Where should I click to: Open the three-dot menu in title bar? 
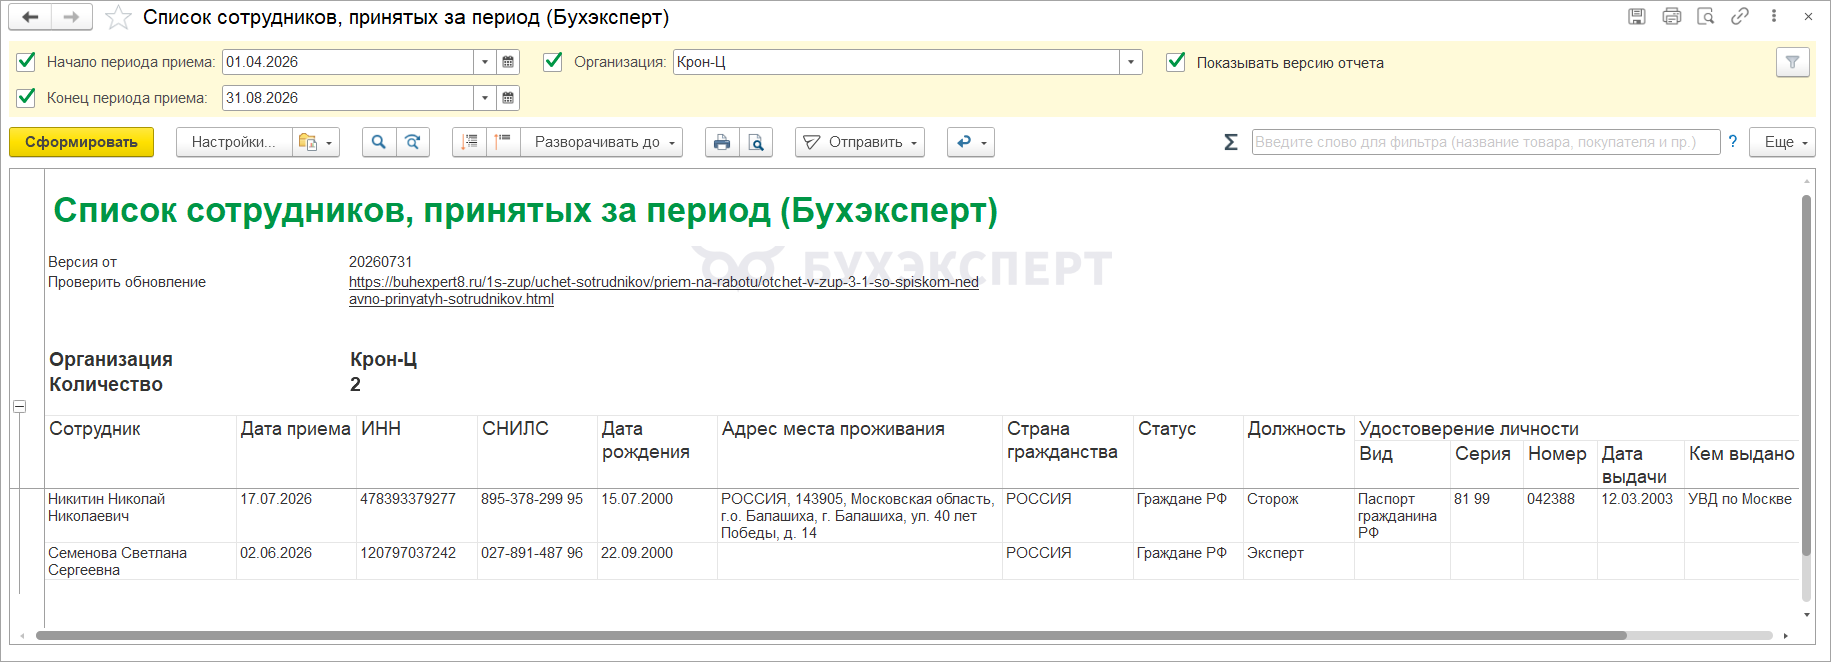coord(1774,16)
